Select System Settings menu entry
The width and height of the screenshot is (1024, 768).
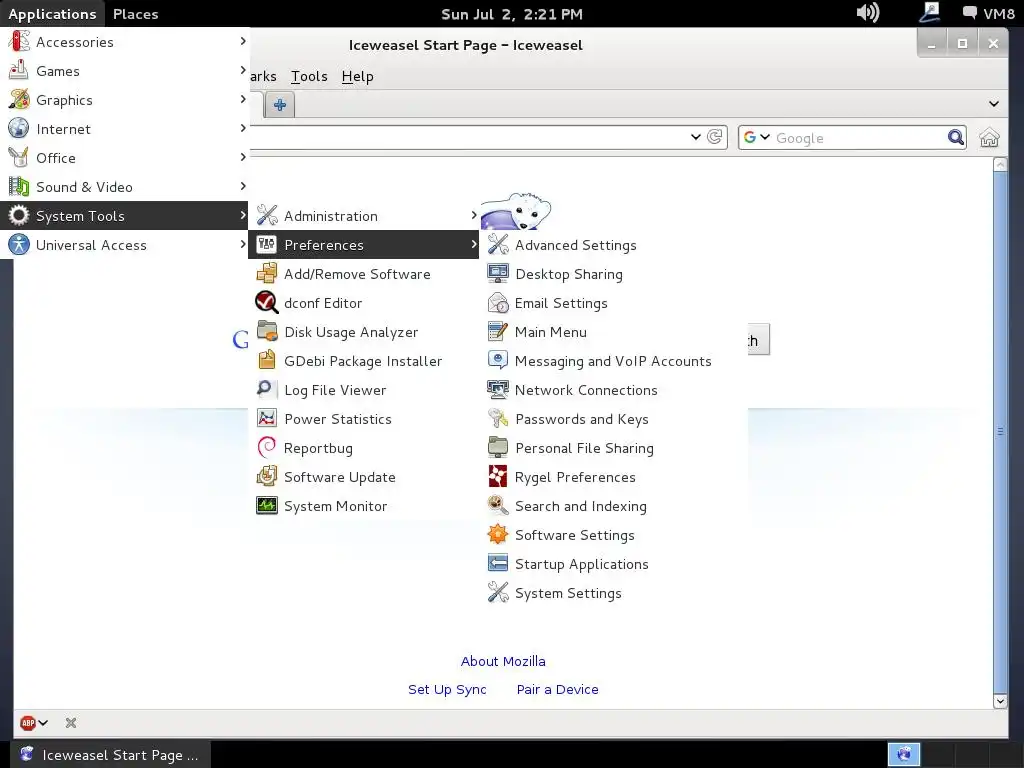pos(613,593)
